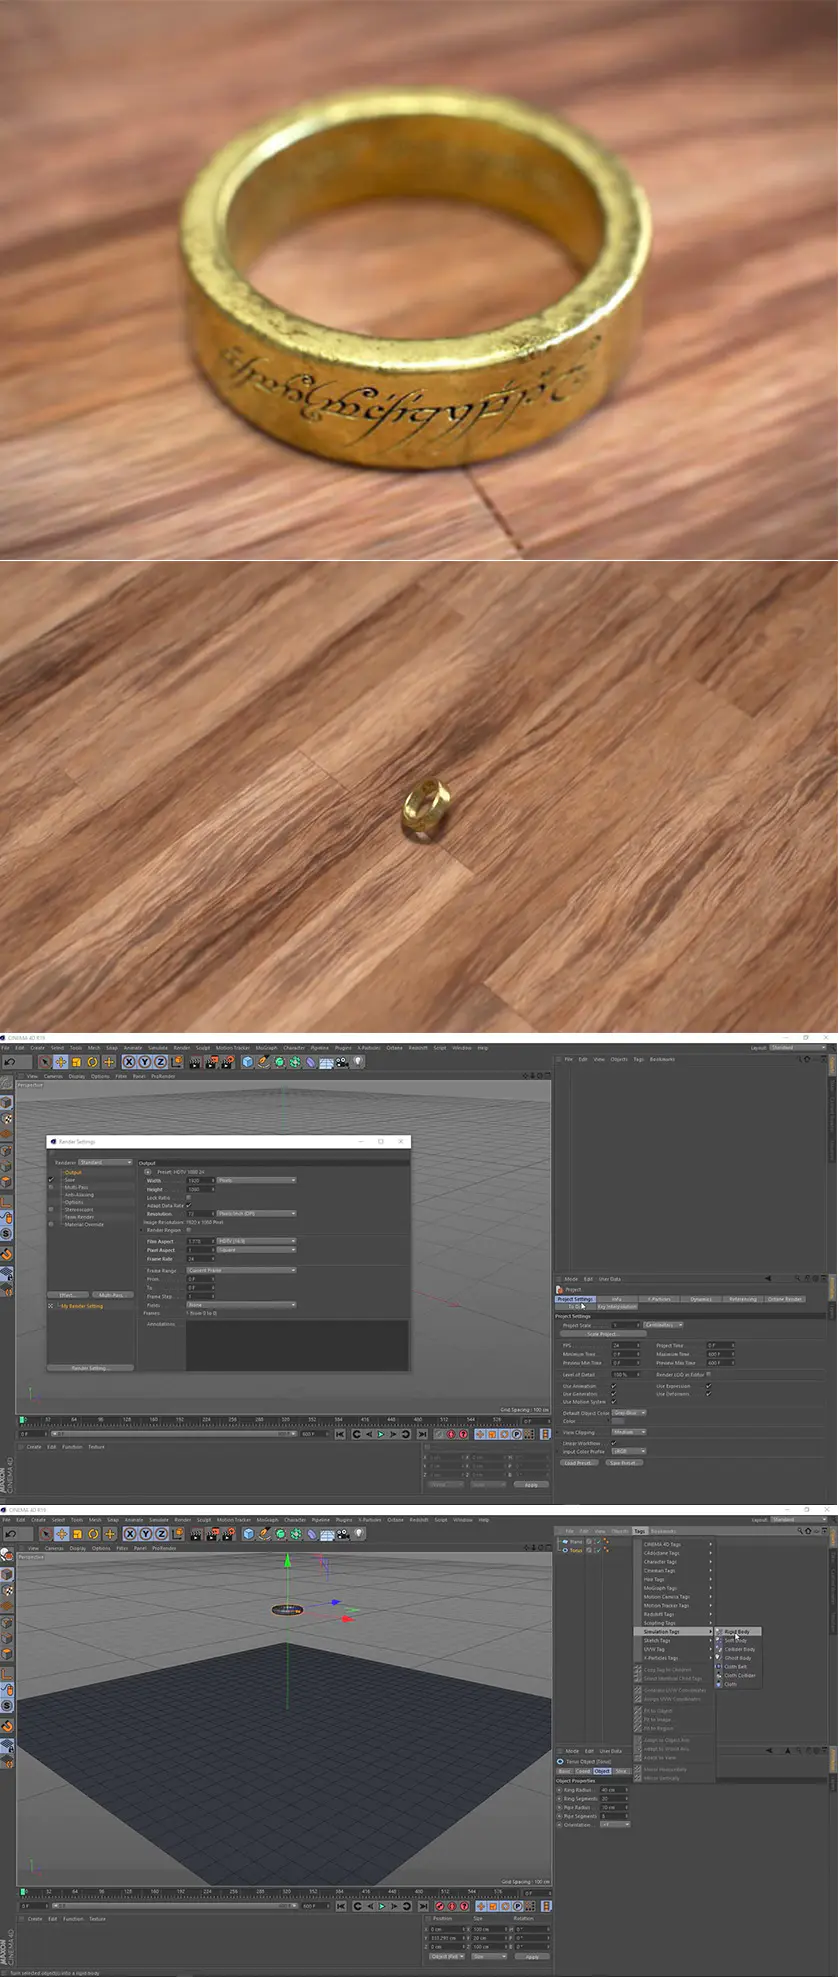Click Play Forwards in upper Cinema 4D timeline

point(380,1434)
